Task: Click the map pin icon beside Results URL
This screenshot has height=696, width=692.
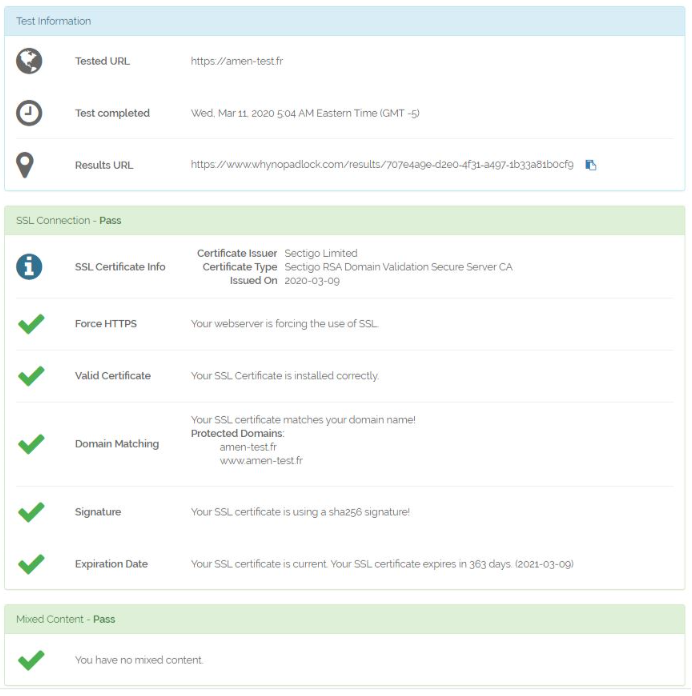Action: click(25, 165)
